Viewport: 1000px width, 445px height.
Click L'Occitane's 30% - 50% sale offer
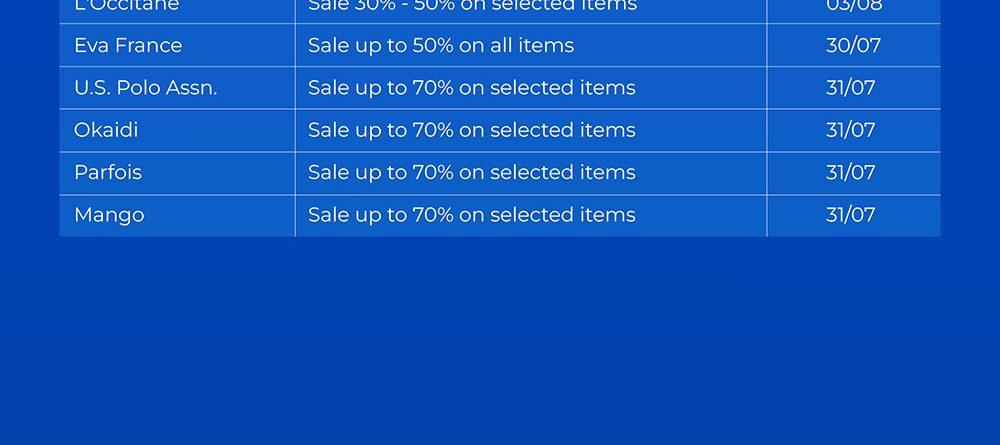tap(472, 6)
